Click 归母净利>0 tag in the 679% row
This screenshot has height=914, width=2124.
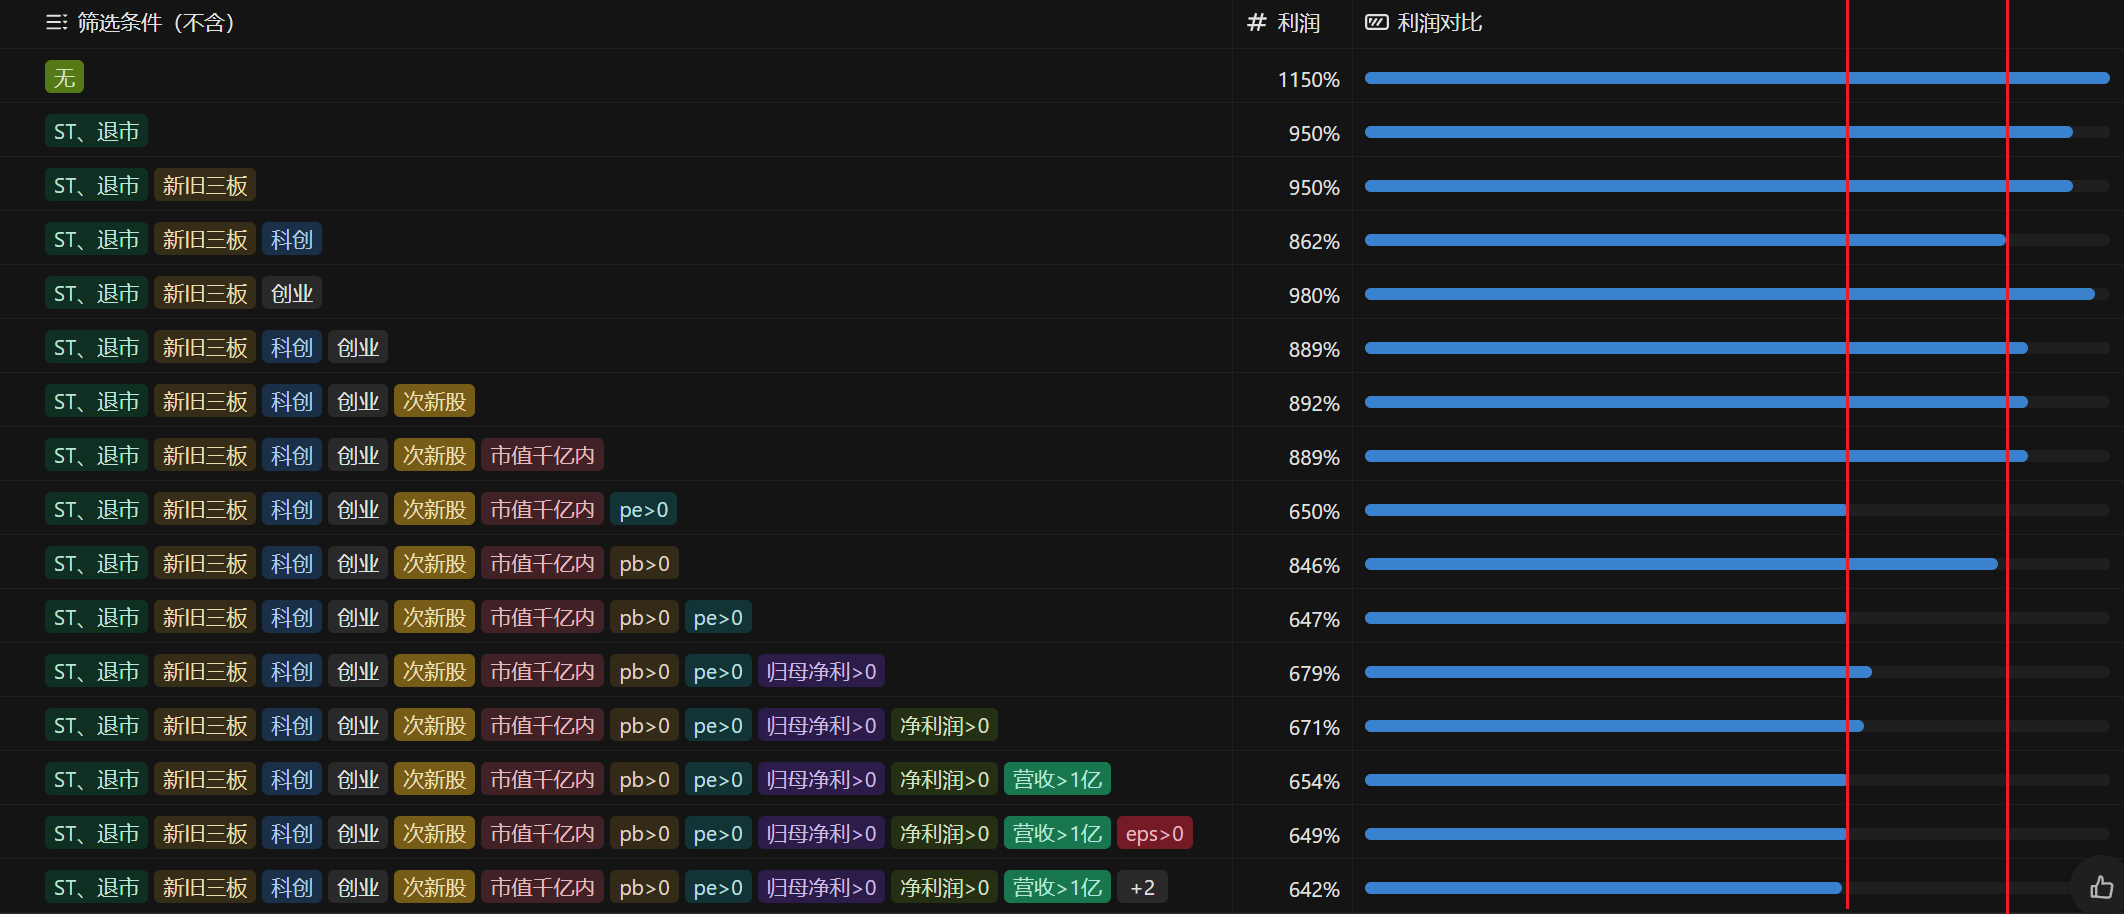click(821, 672)
